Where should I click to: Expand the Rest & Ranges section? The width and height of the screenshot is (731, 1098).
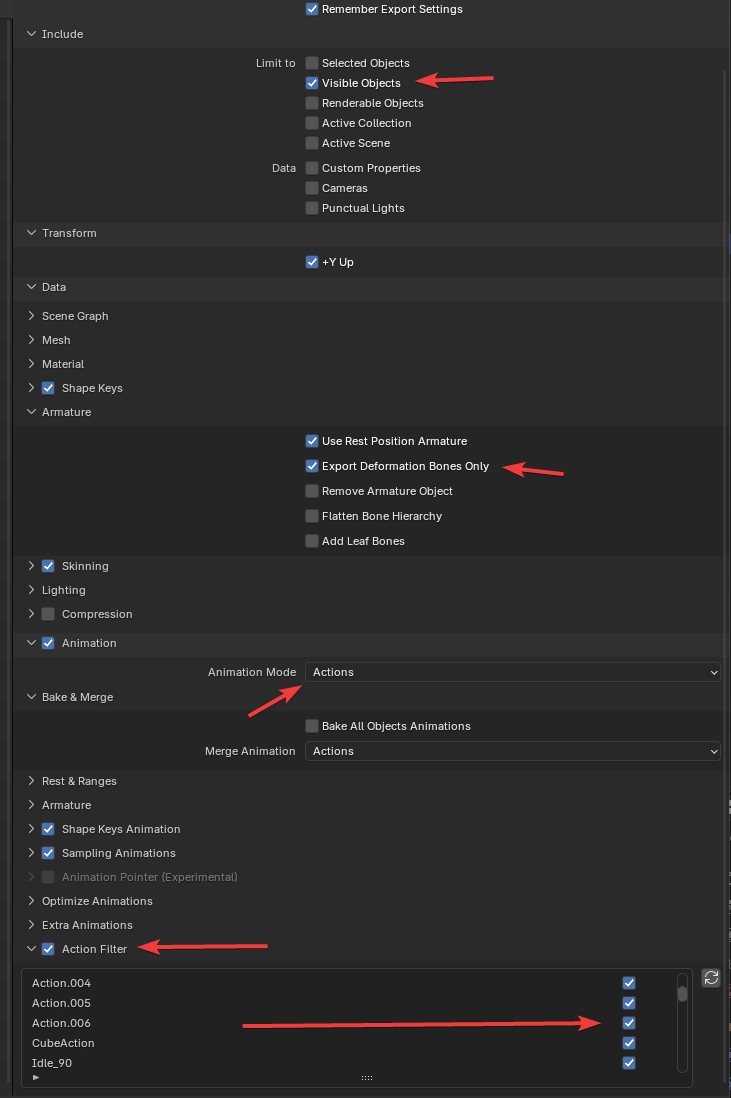click(32, 781)
